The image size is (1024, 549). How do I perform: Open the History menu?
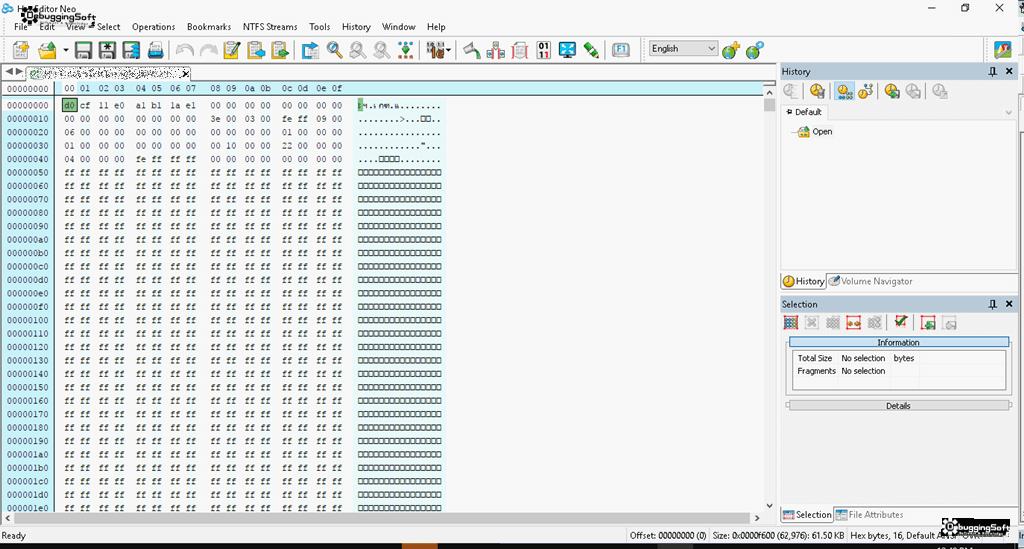click(356, 27)
